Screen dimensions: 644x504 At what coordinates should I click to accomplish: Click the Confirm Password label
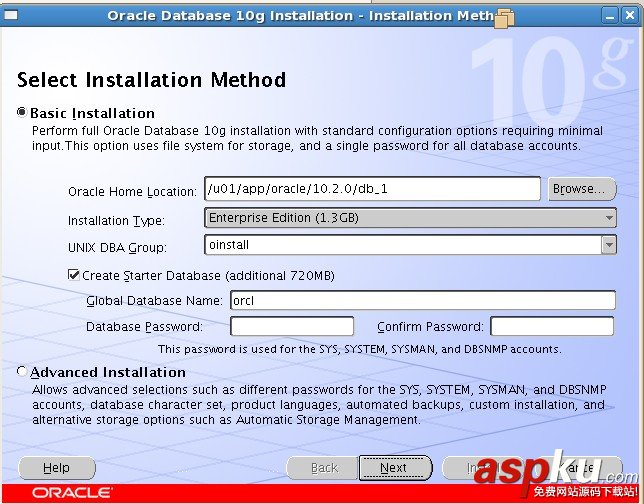pyautogui.click(x=430, y=327)
